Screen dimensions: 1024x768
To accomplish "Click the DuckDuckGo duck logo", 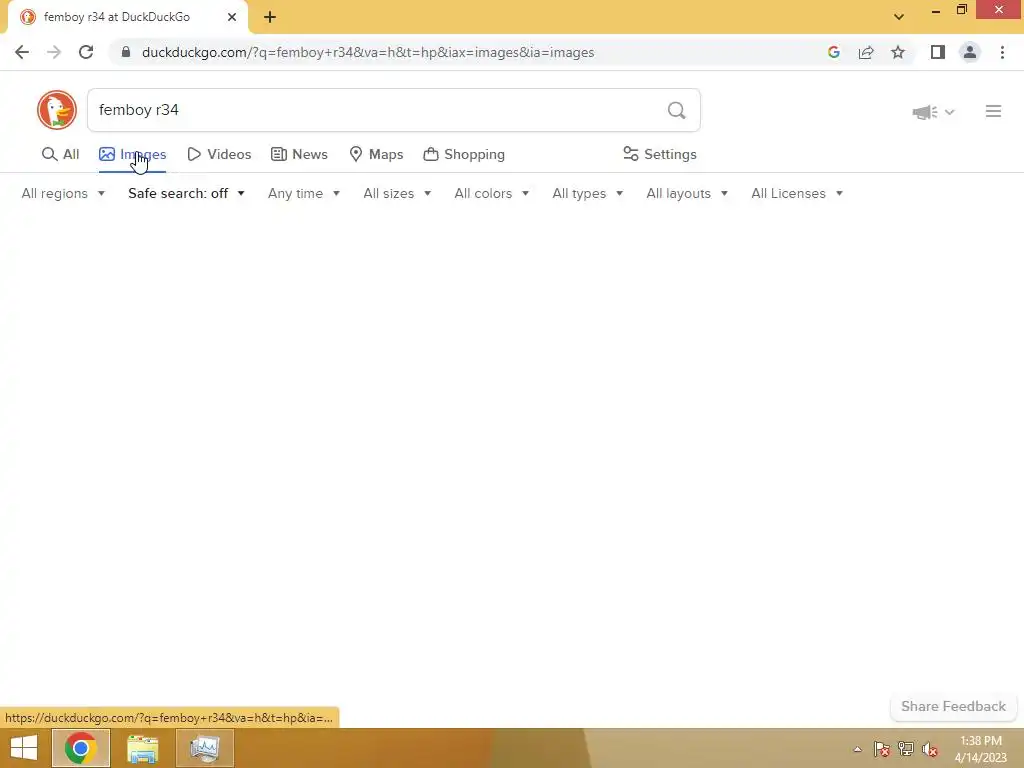I will [57, 110].
